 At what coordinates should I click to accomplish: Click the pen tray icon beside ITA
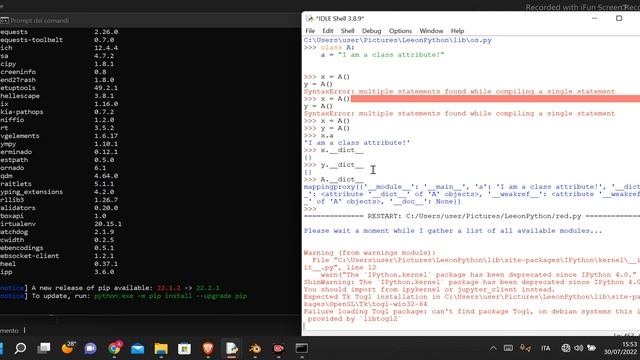click(x=525, y=348)
